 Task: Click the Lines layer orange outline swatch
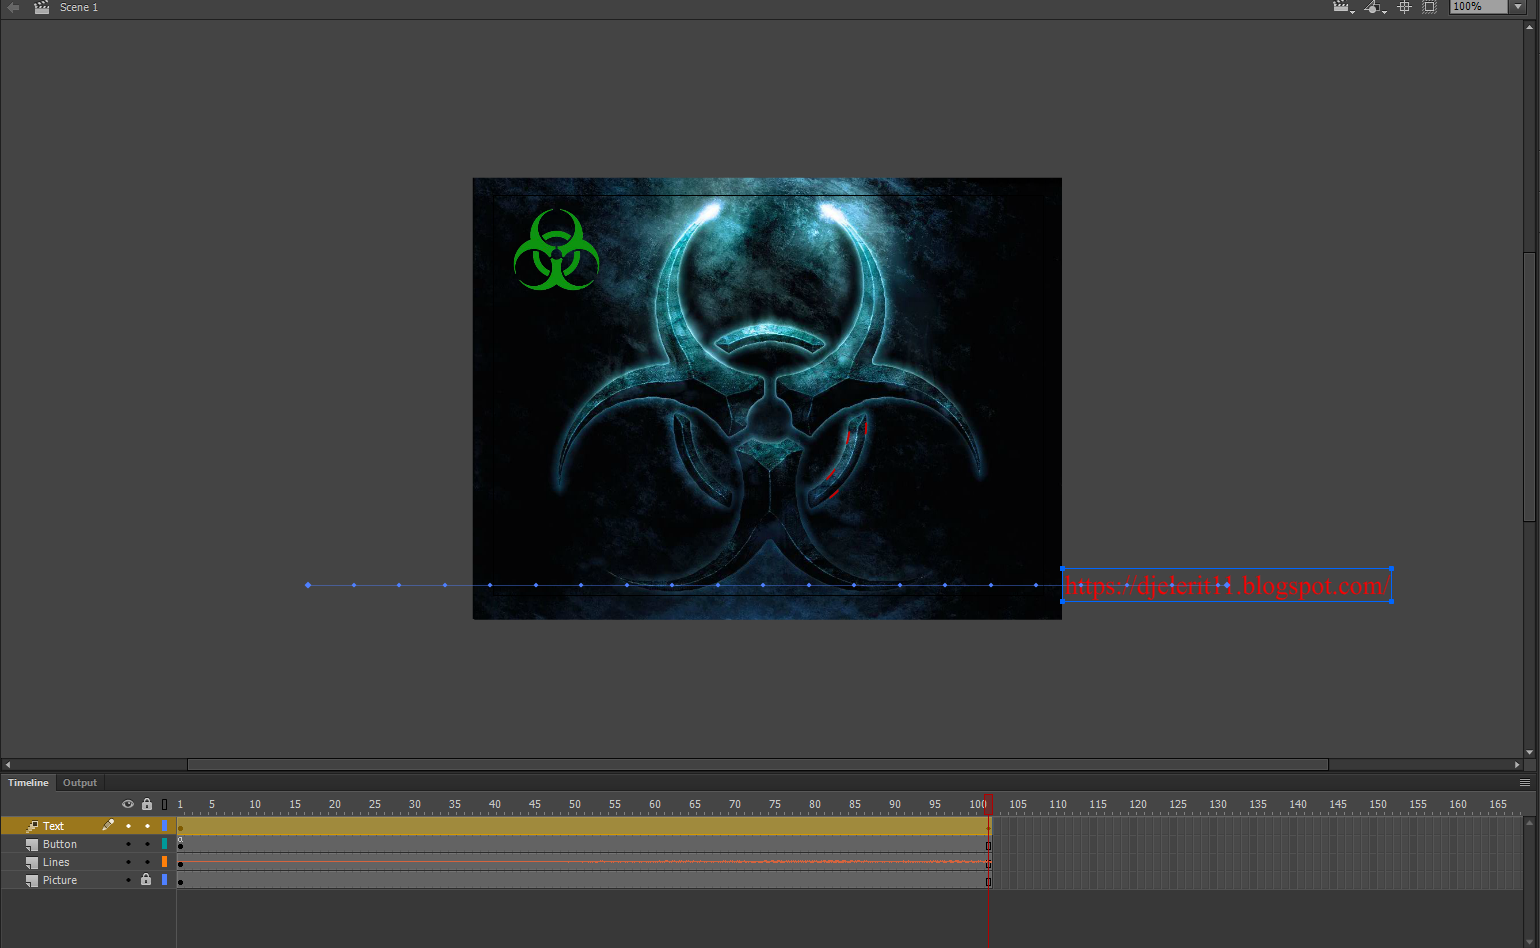tap(165, 862)
